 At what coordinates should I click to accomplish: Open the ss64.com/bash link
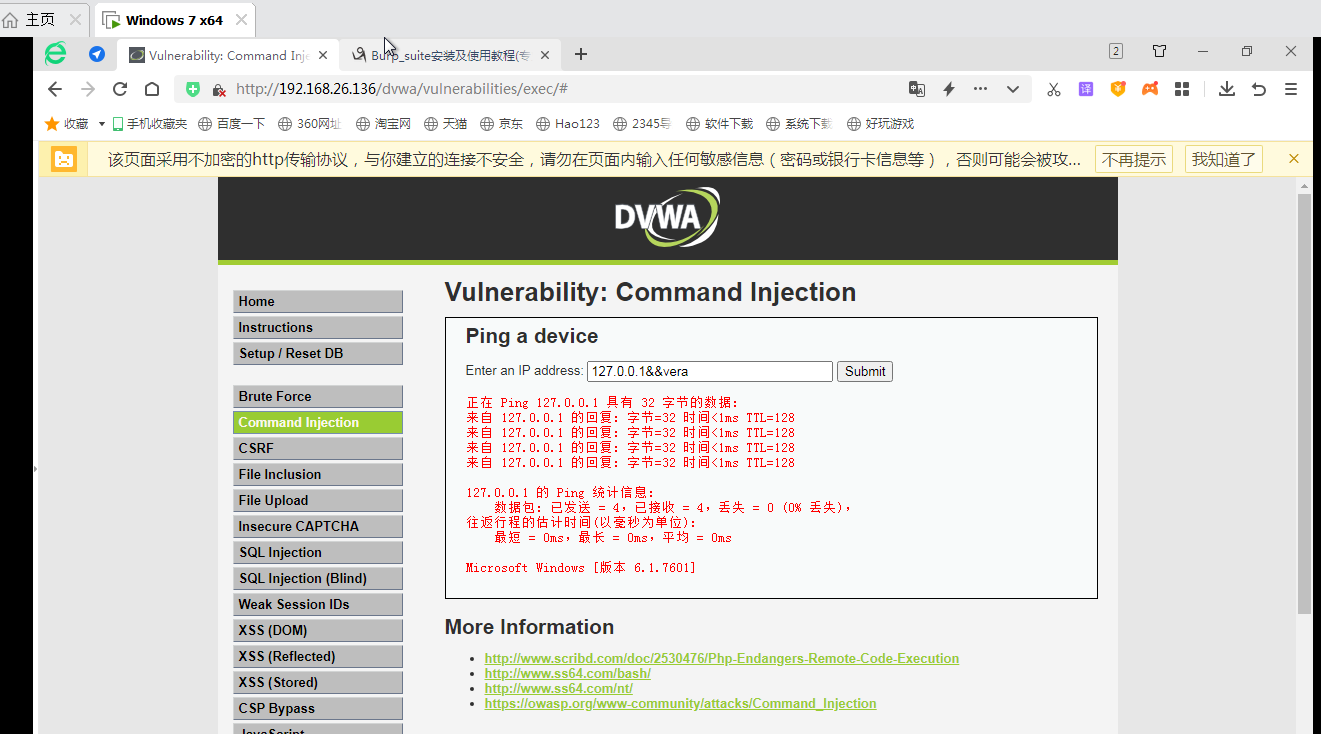(568, 673)
